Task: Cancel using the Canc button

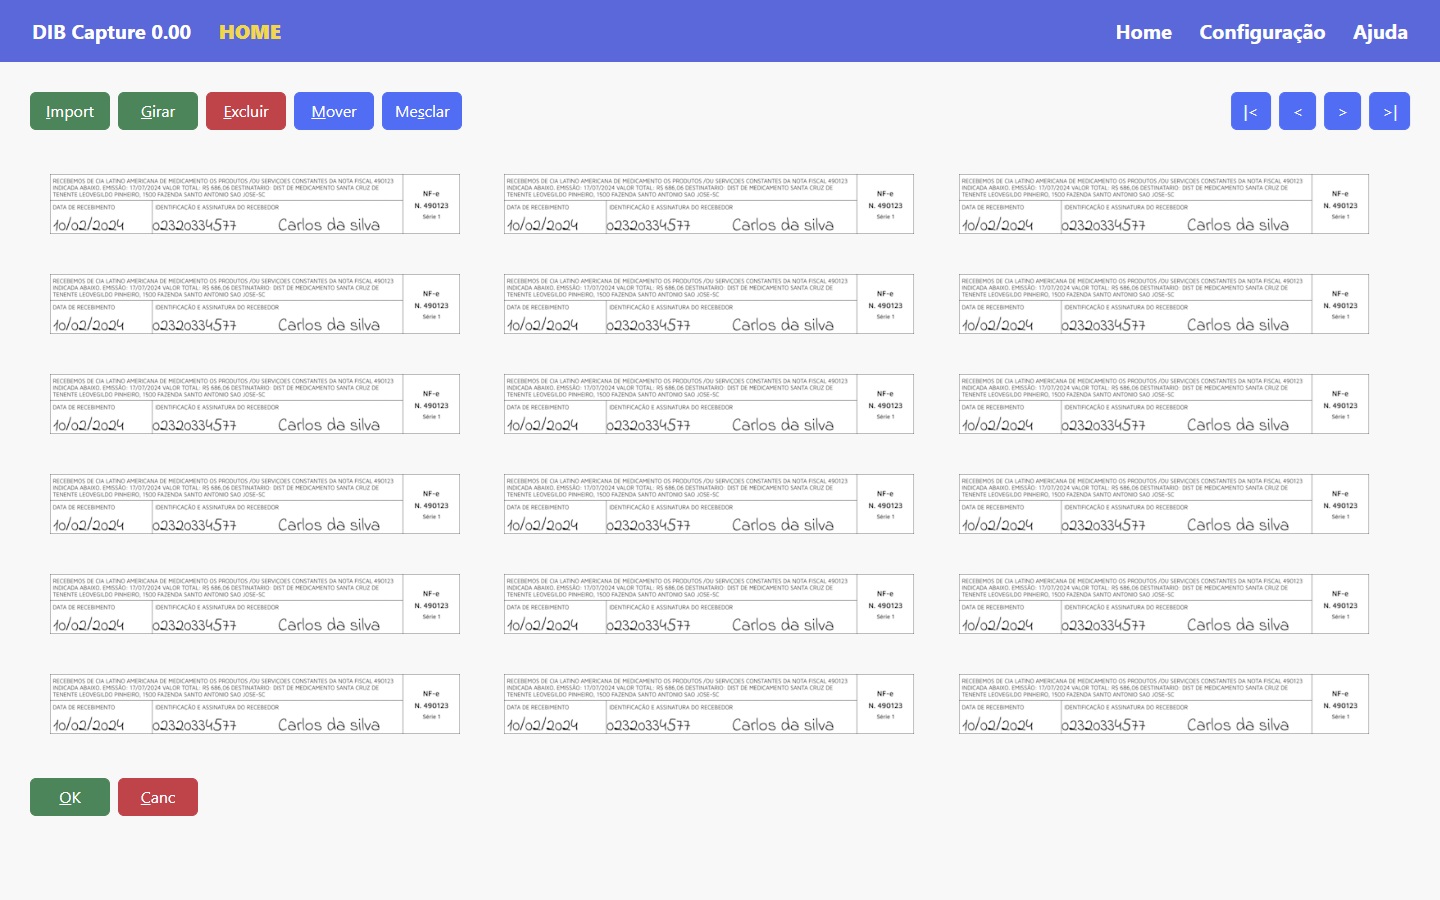Action: (x=158, y=797)
